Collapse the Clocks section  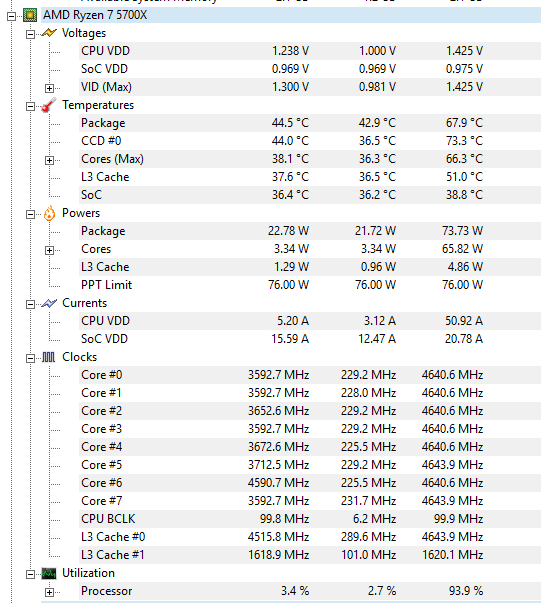(x=30, y=358)
